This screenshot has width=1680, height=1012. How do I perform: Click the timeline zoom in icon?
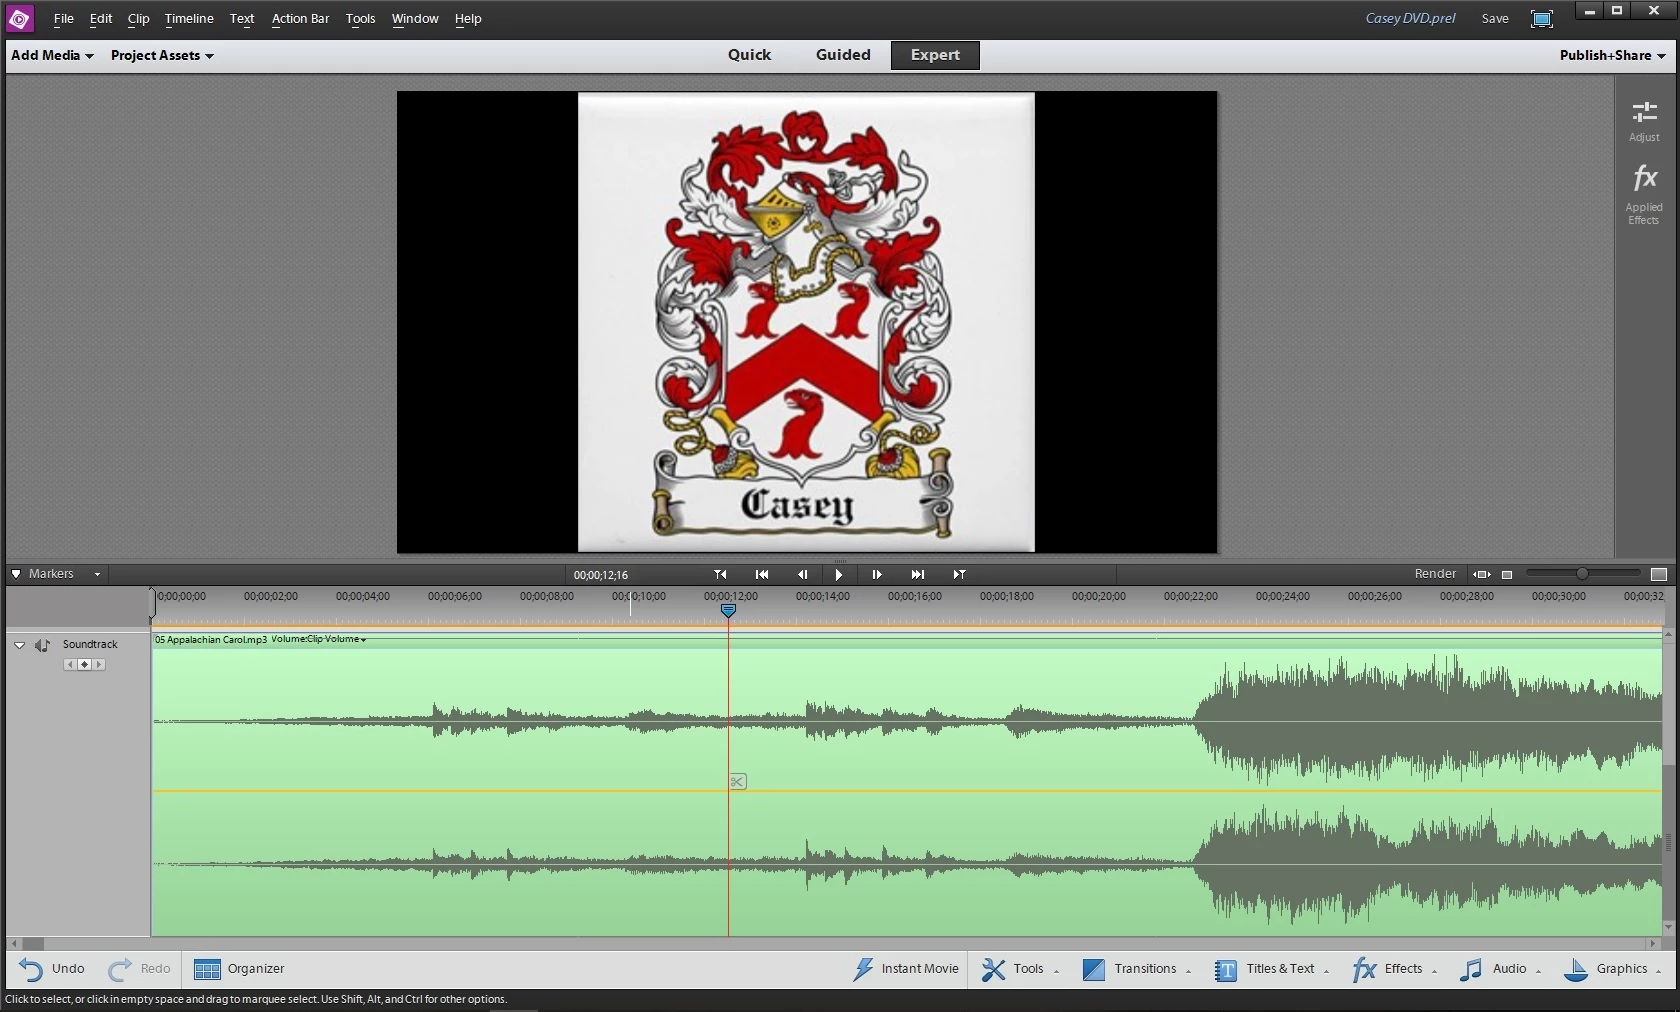click(1659, 574)
